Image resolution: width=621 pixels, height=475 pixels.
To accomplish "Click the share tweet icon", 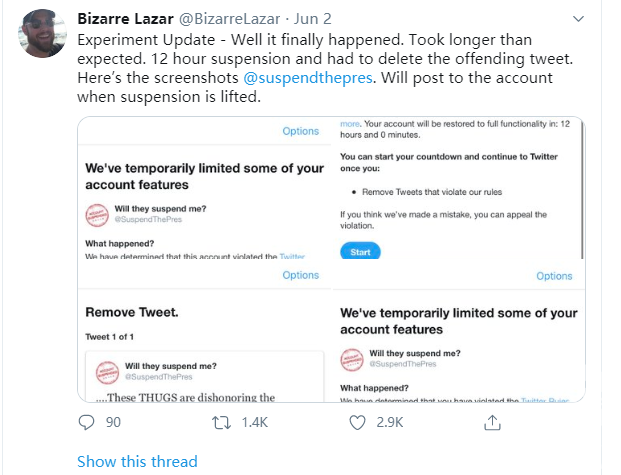I will [491, 423].
